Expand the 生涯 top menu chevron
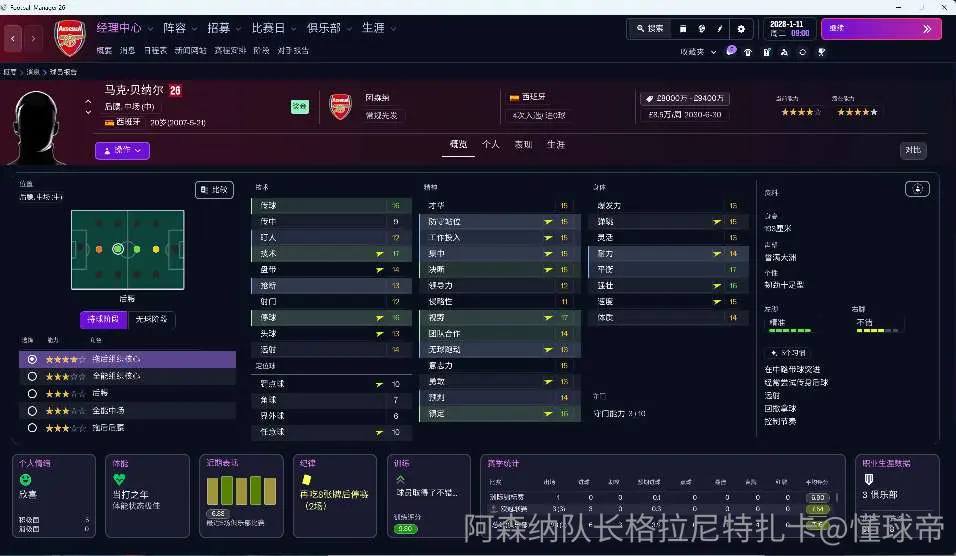This screenshot has width=956, height=556. coord(393,29)
